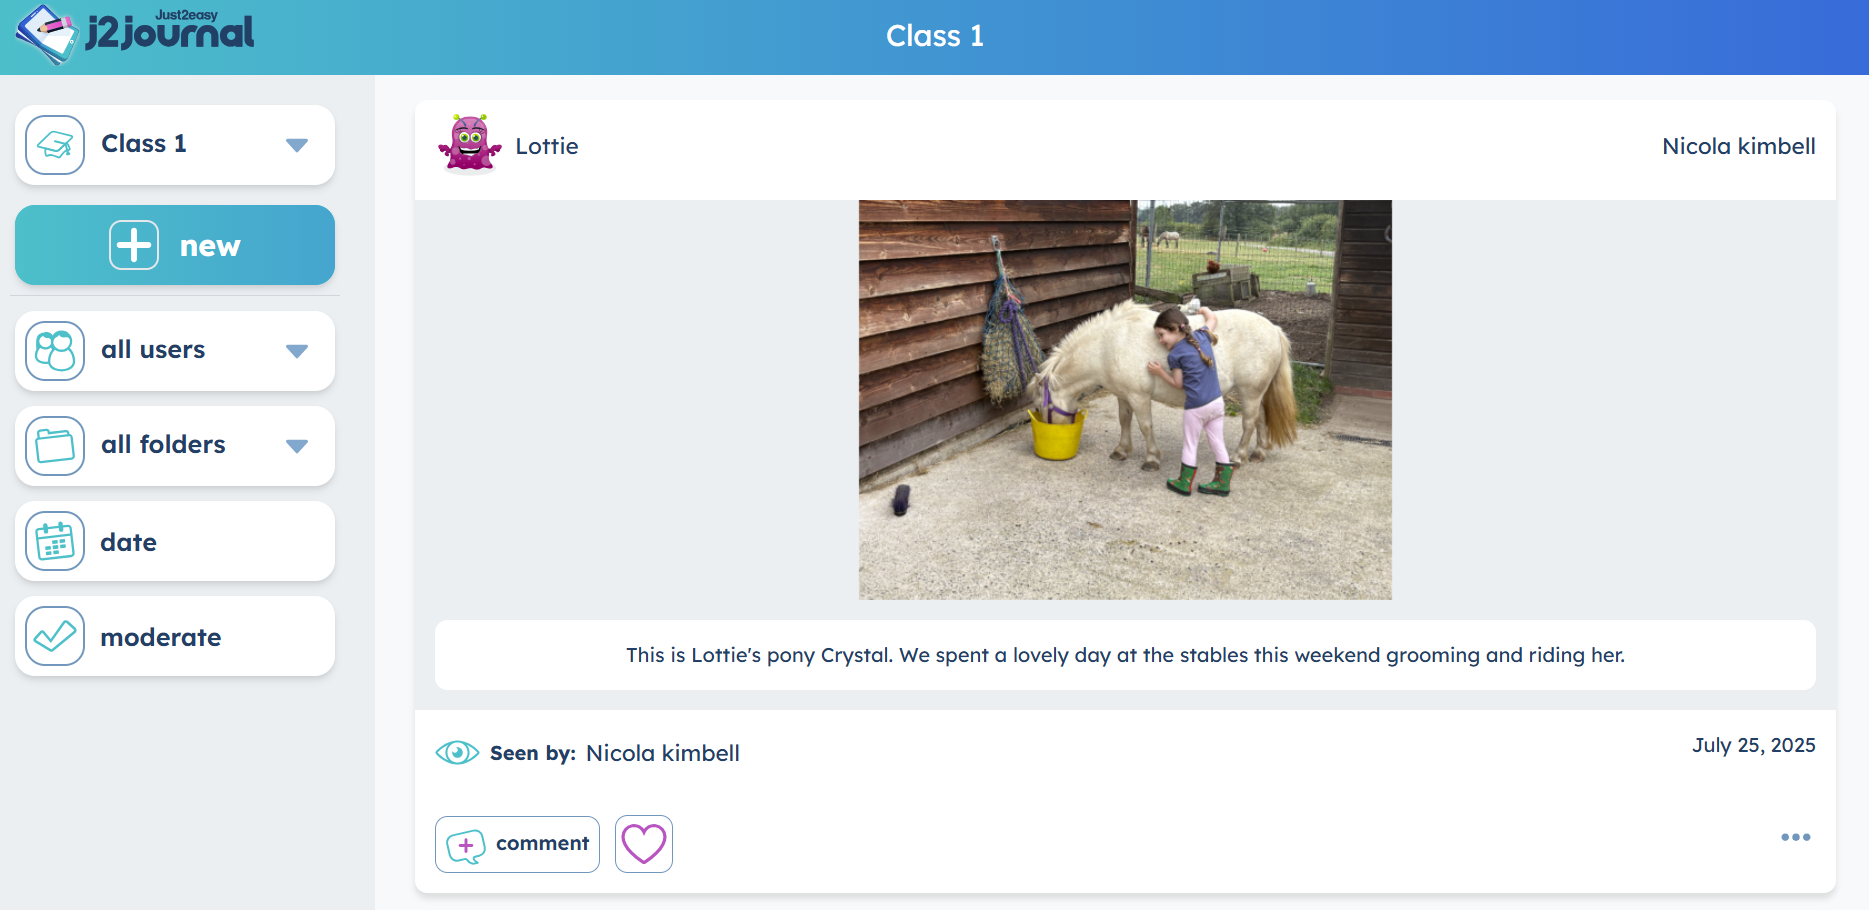1869x910 pixels.
Task: Open the date calendar icon
Action: tap(55, 541)
